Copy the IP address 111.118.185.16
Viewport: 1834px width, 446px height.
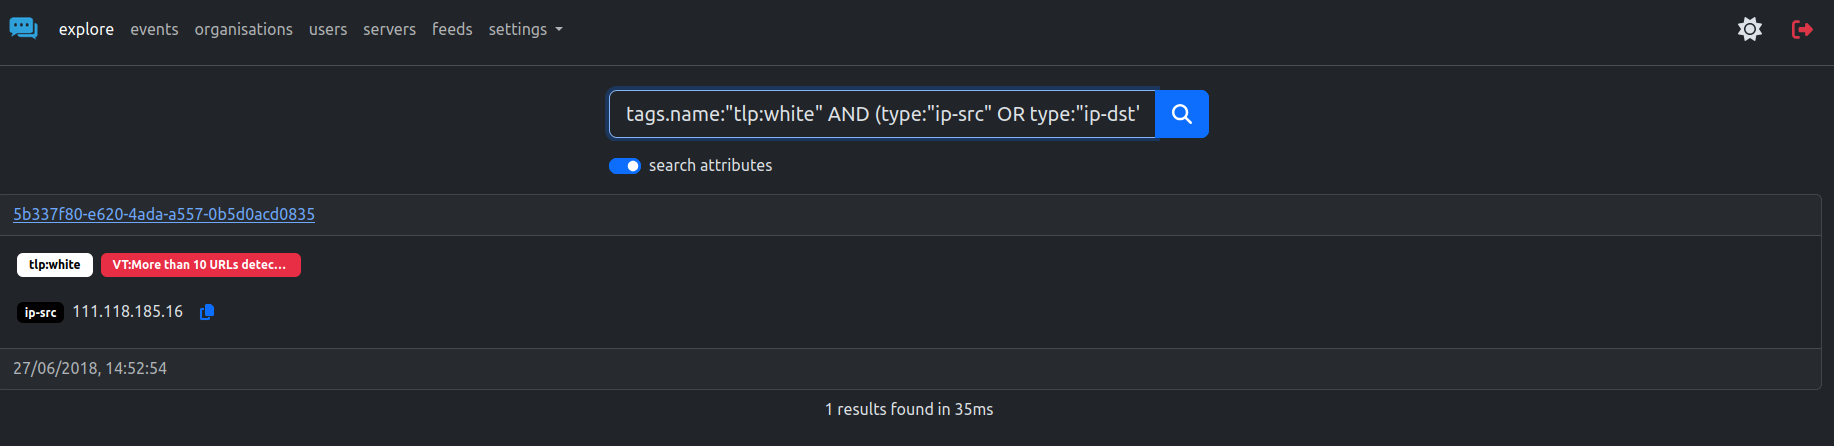click(207, 312)
